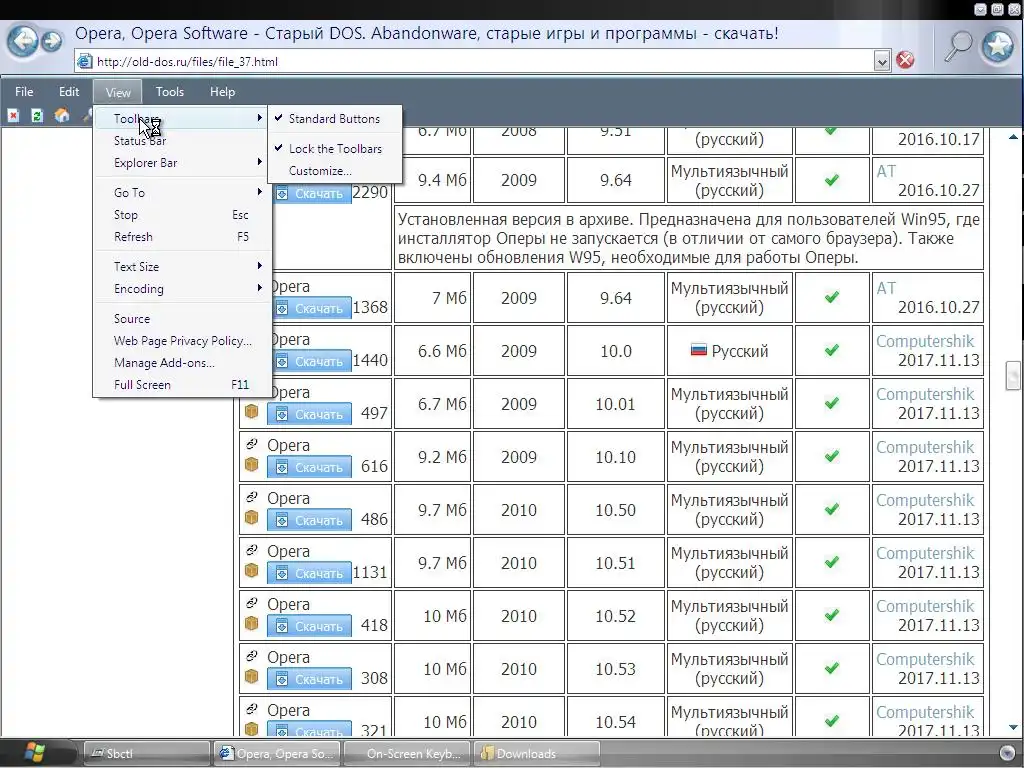
Task: Open Favorites with the star icon
Action: pos(998,46)
